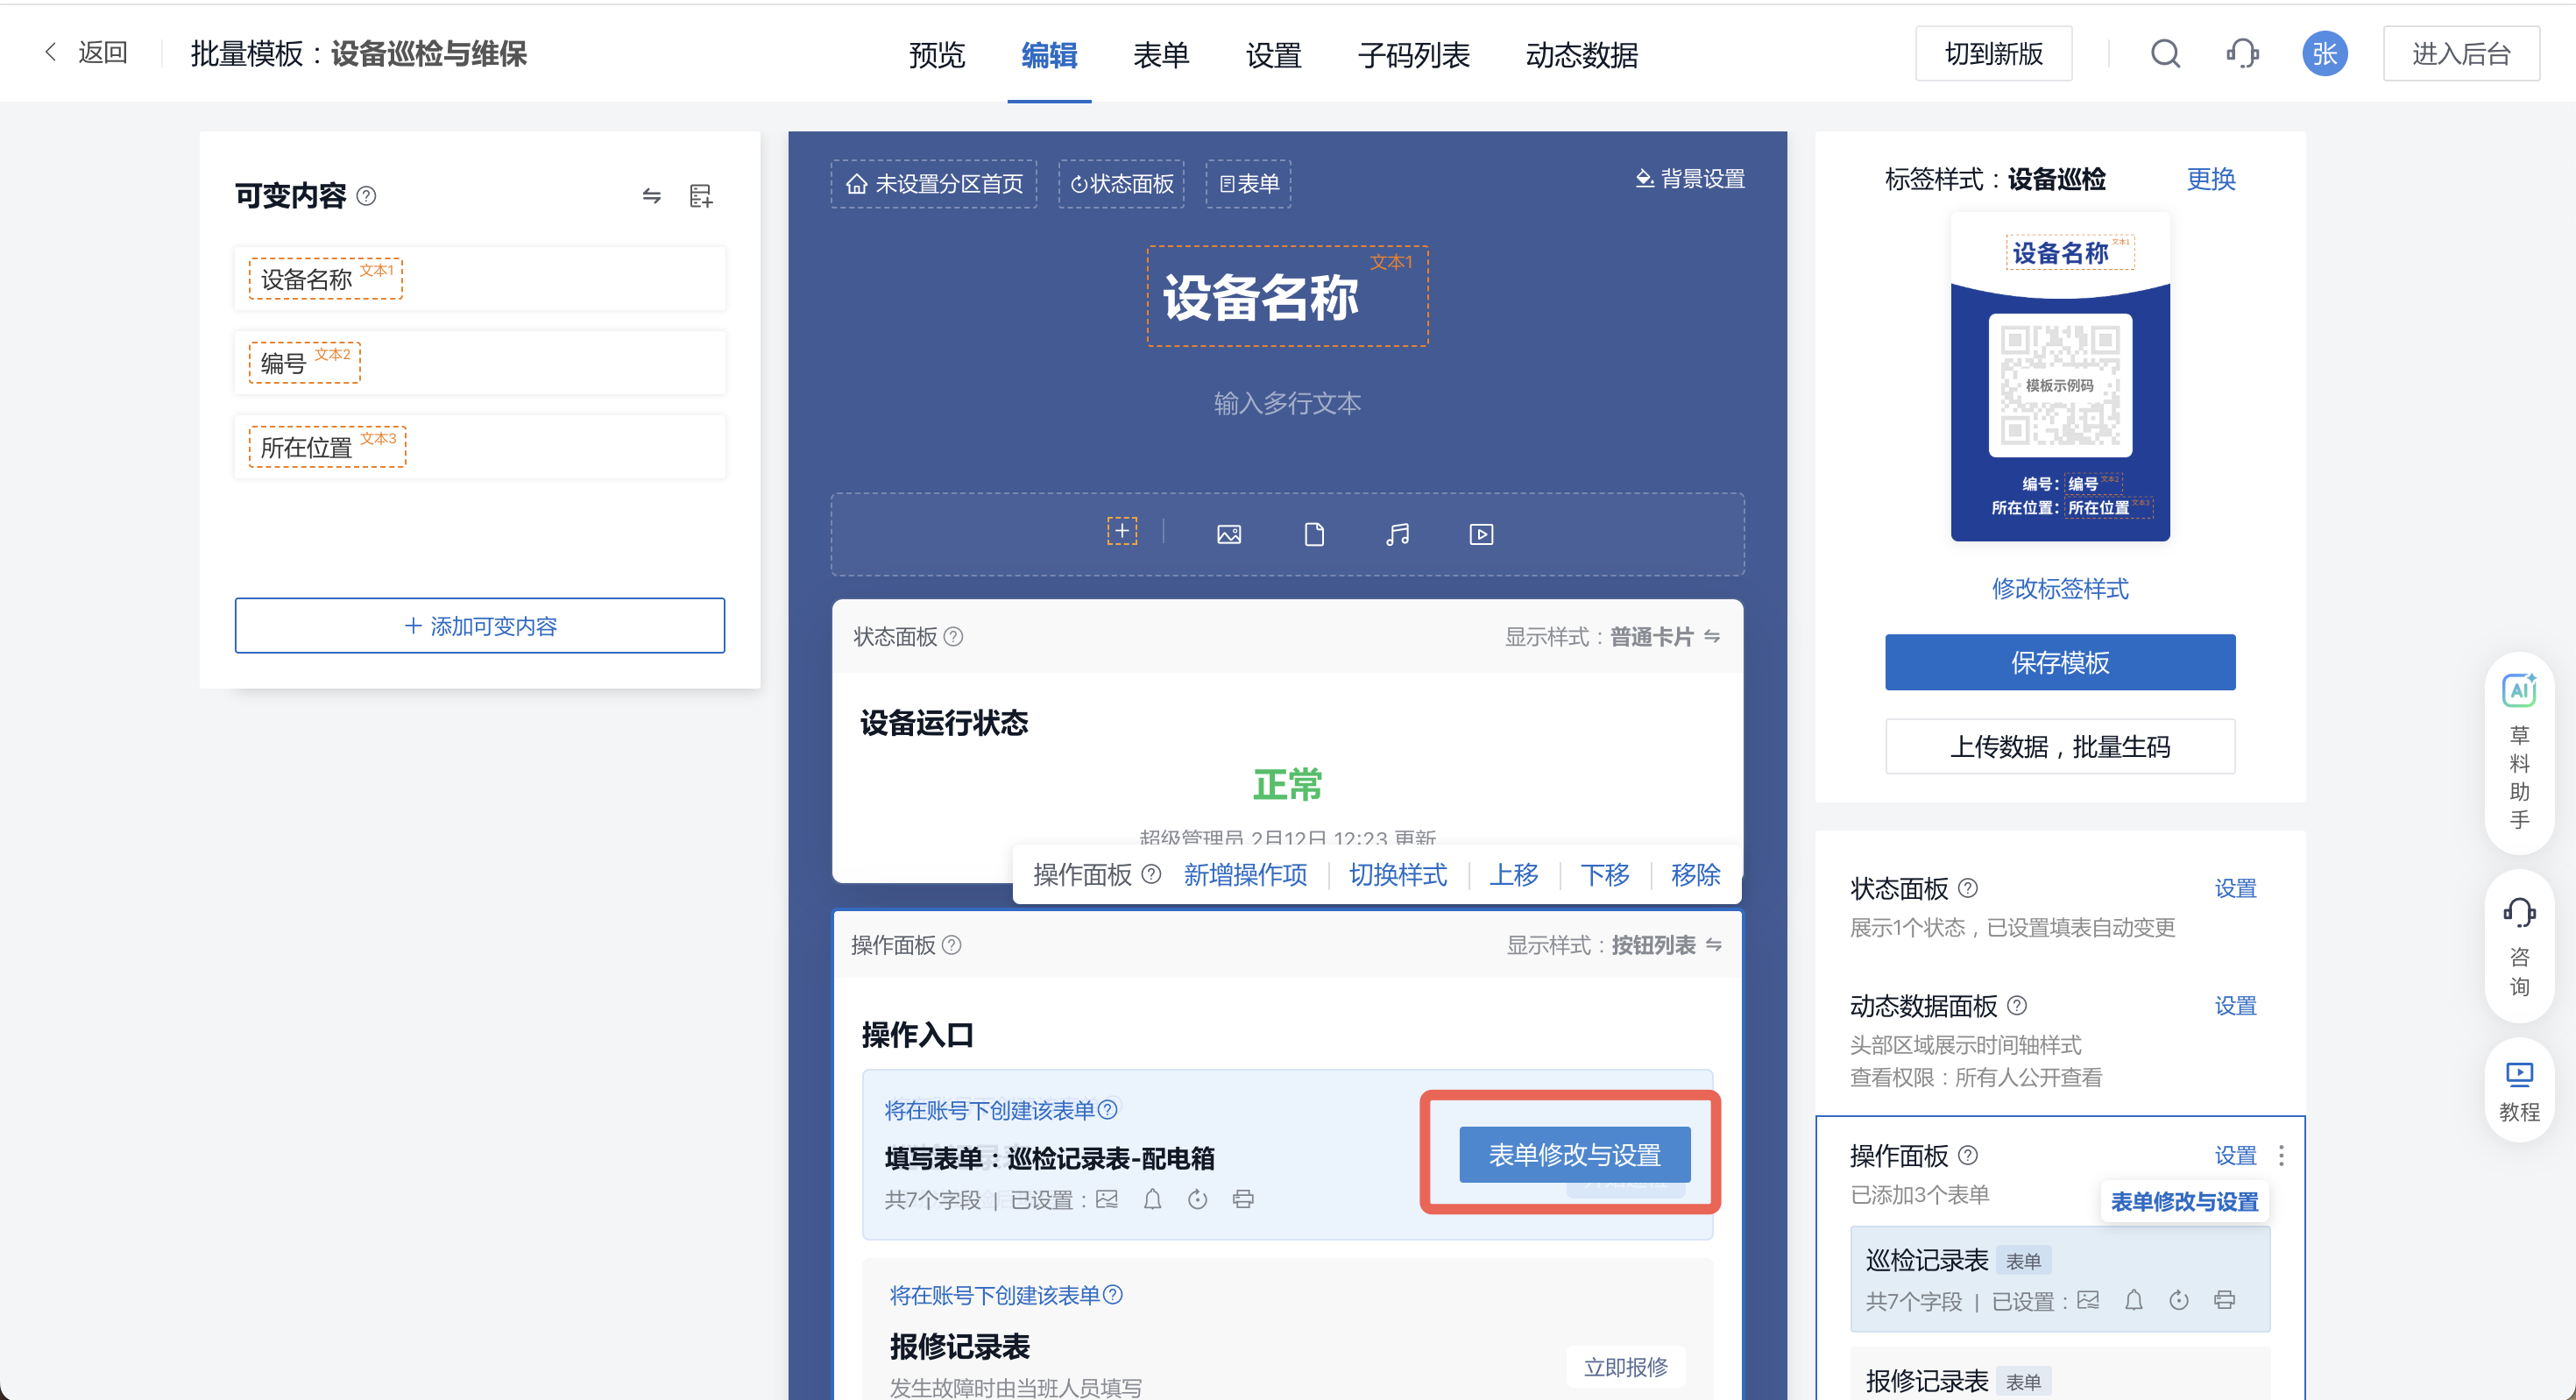Open the 张 user avatar
This screenshot has width=2576, height=1400.
2325,53
